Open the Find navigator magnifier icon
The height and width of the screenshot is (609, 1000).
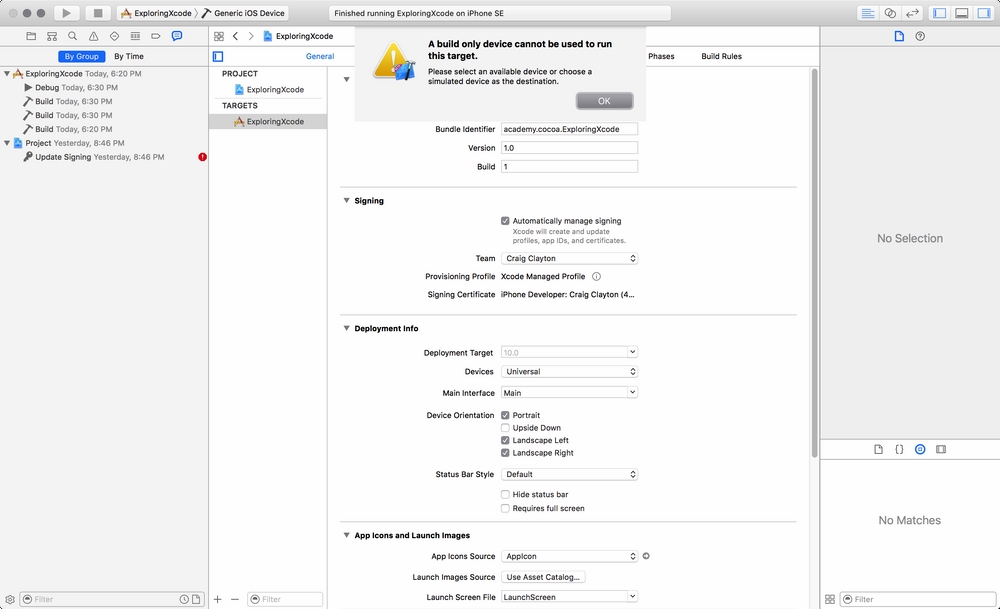tap(73, 36)
